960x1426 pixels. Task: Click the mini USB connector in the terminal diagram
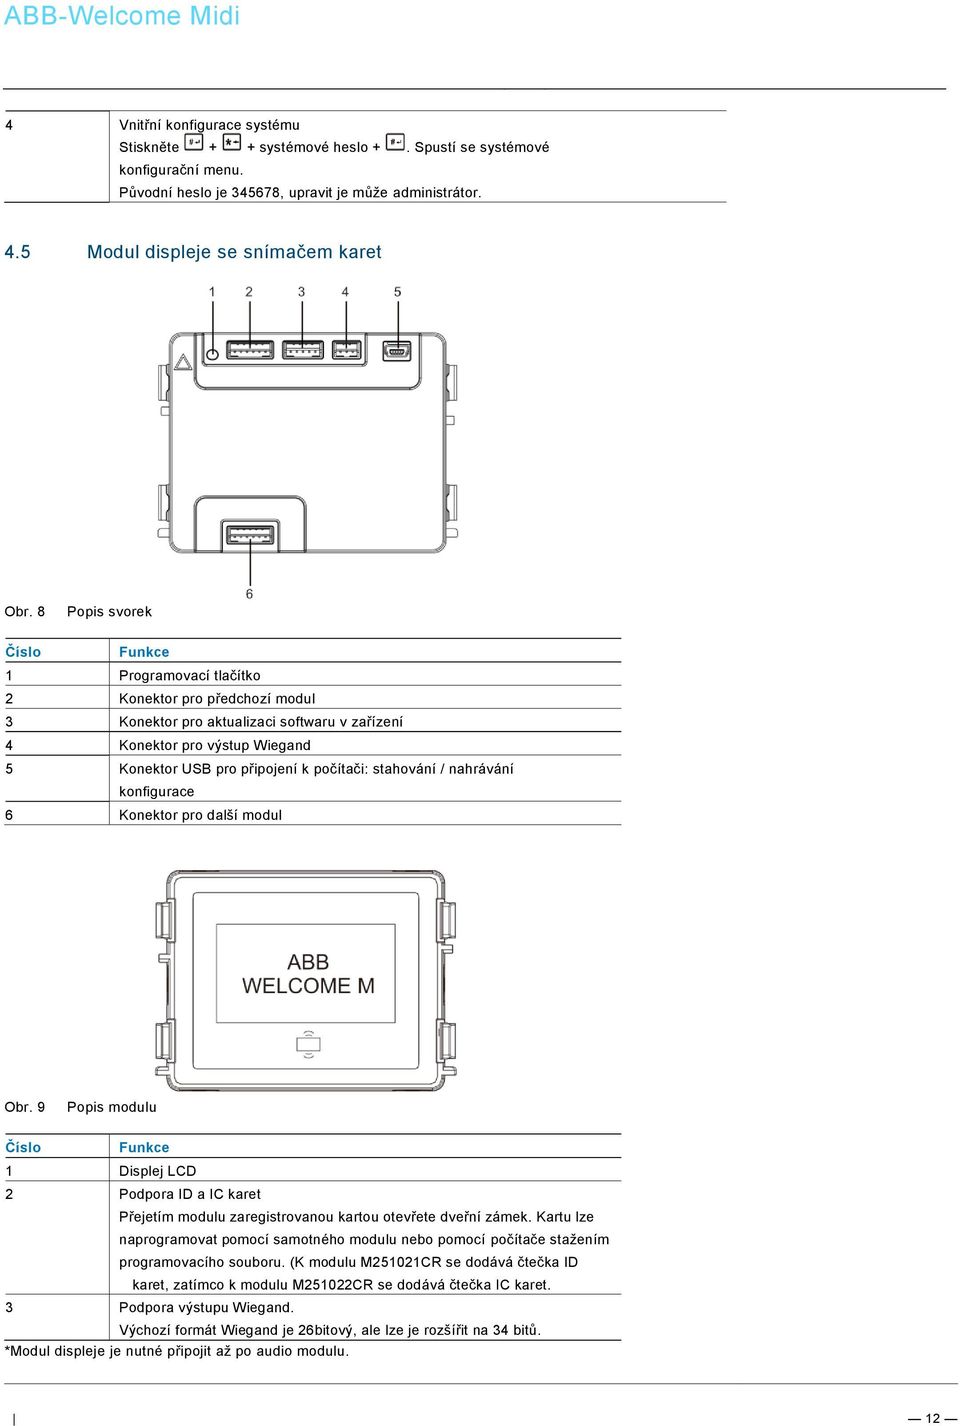[397, 351]
